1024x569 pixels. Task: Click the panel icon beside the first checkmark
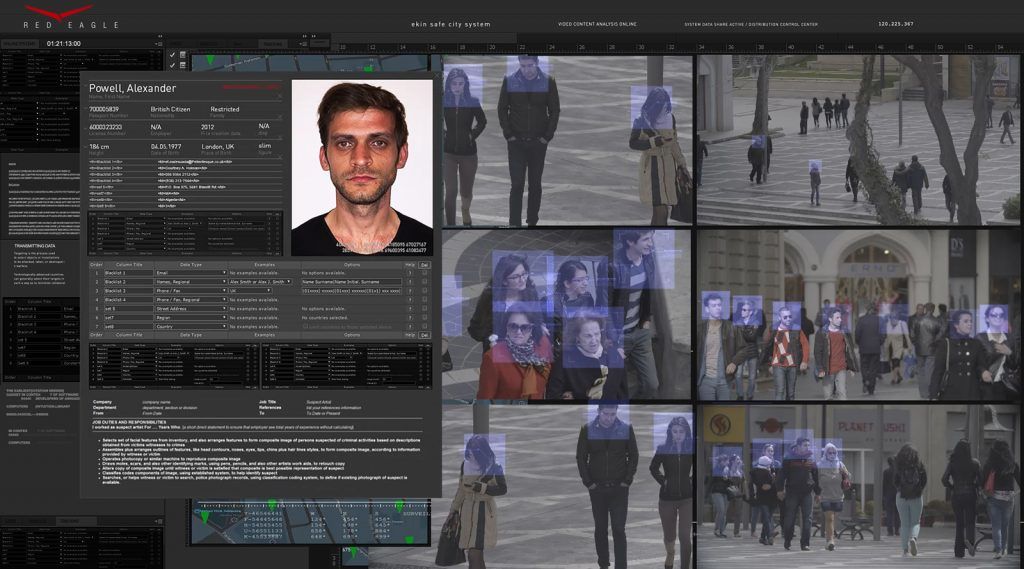(181, 54)
